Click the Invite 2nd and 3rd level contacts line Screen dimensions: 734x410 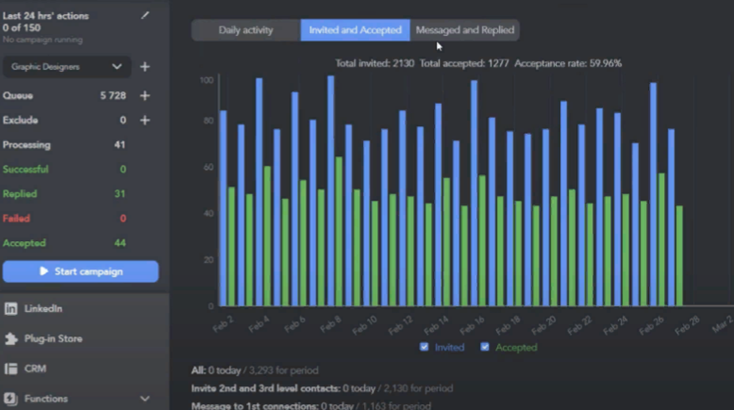pyautogui.click(x=322, y=388)
